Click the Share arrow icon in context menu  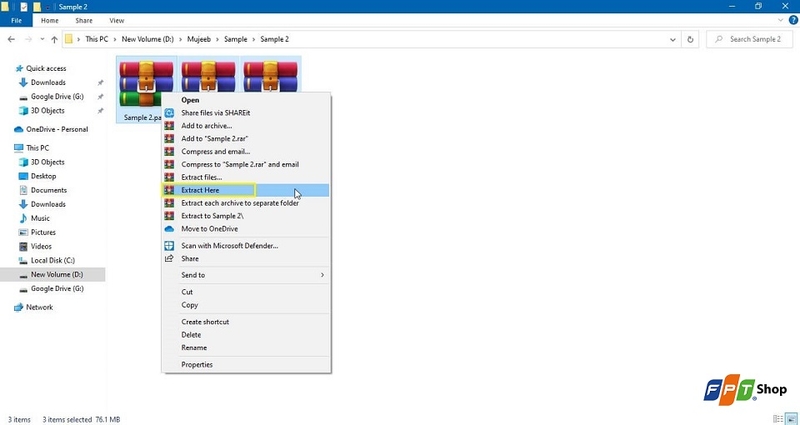point(169,259)
